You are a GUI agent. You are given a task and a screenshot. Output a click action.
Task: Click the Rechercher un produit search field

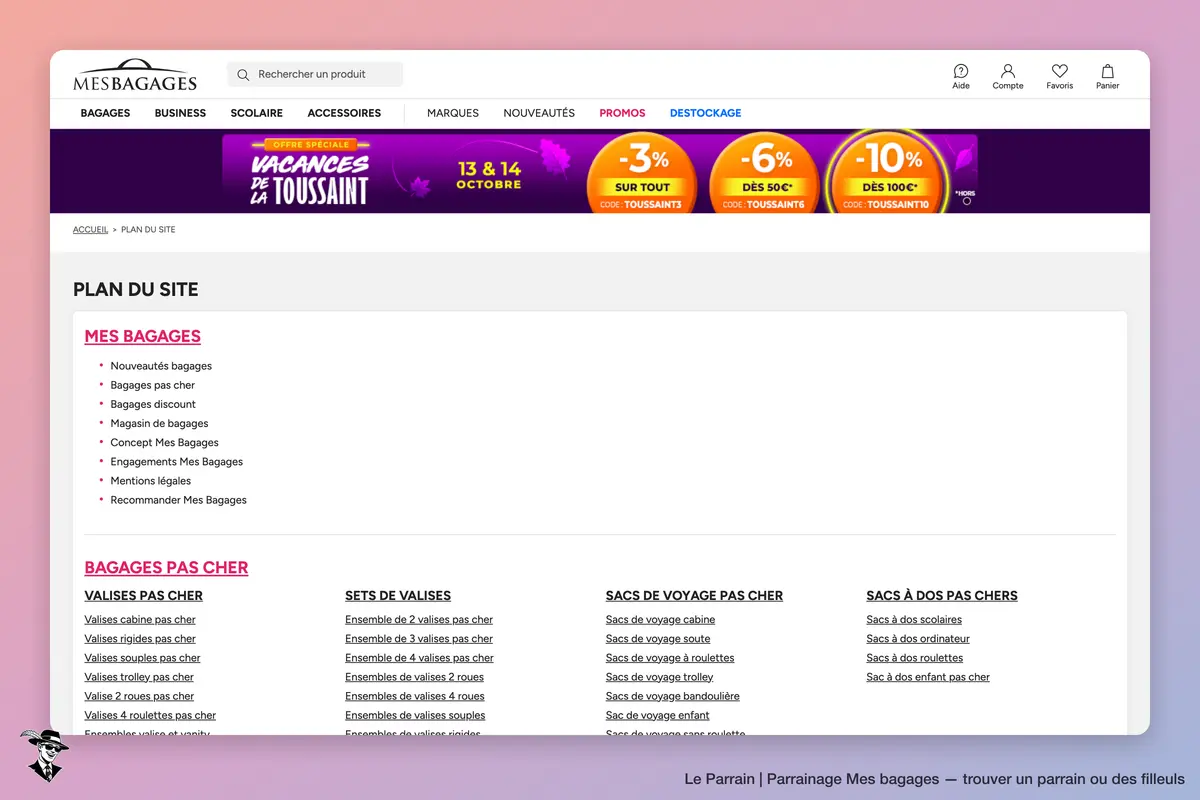coord(315,74)
